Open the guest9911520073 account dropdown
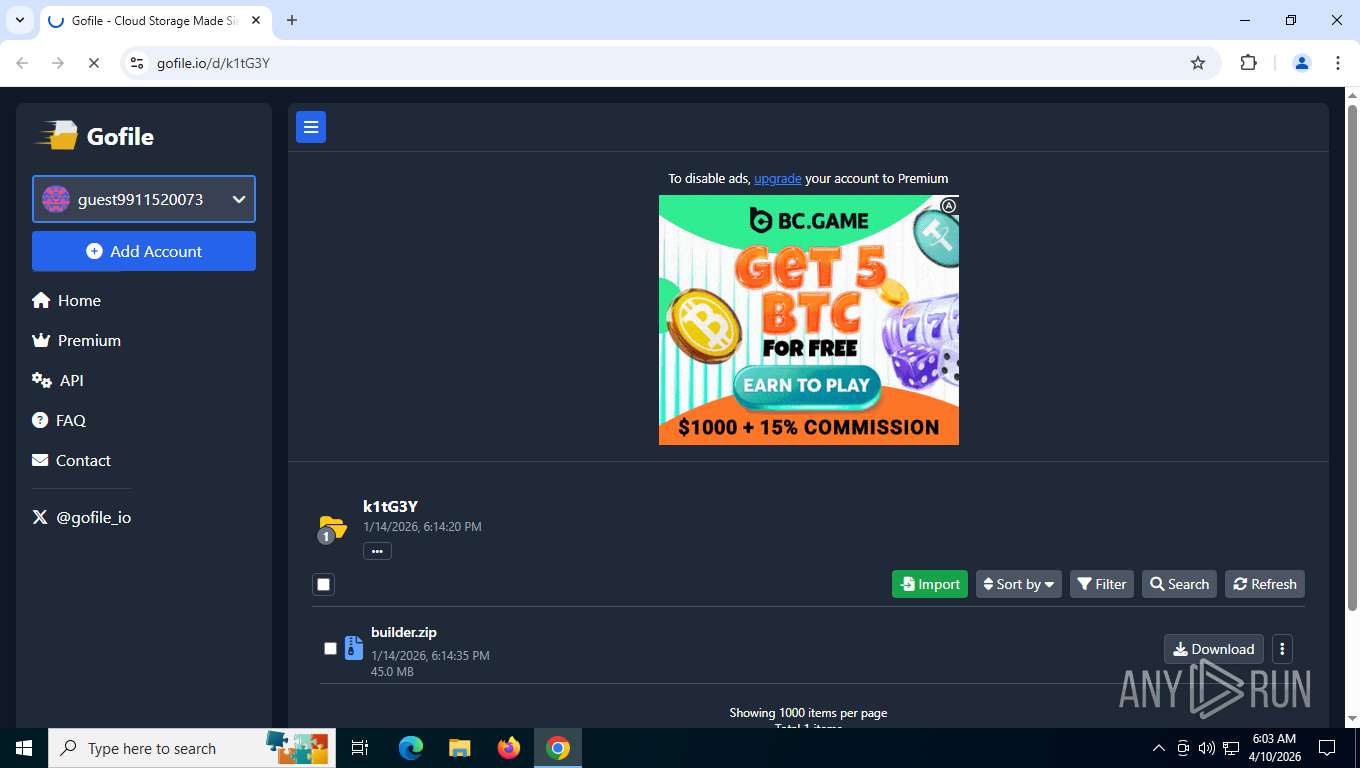This screenshot has height=768, width=1360. (144, 199)
